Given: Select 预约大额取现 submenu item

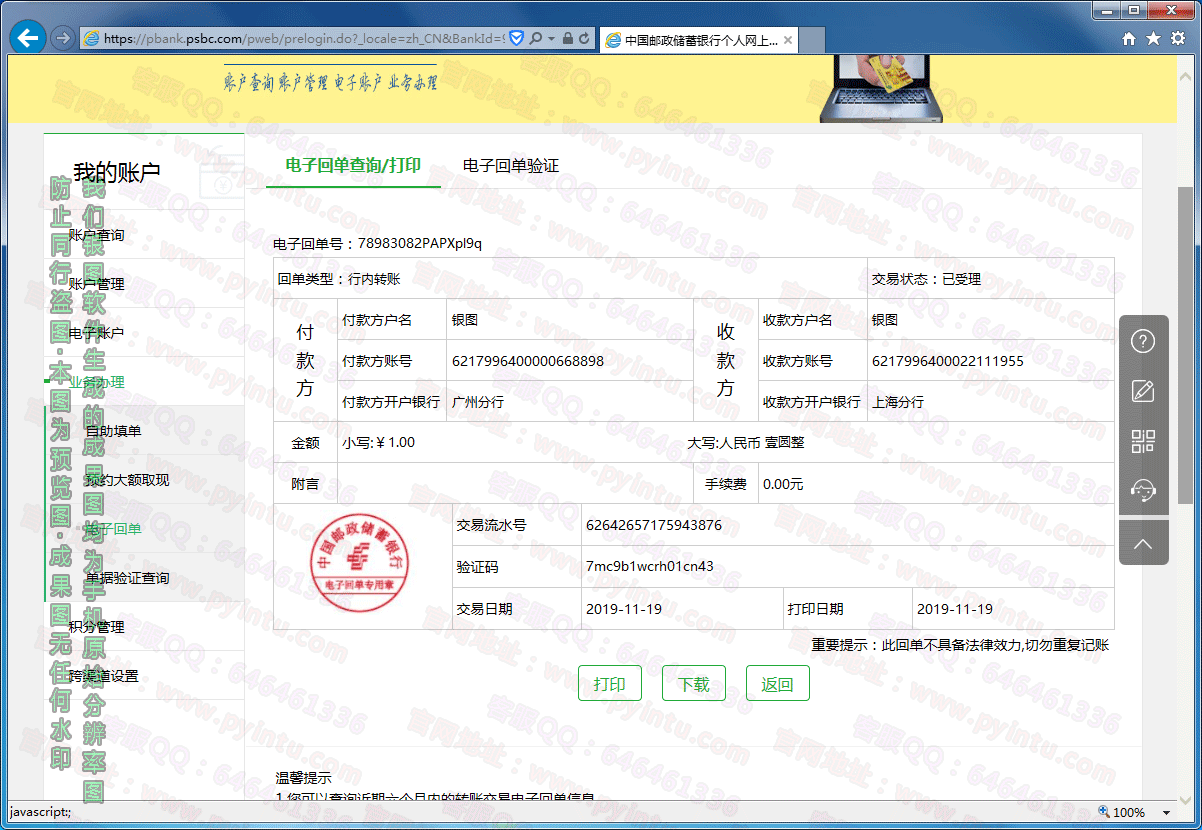Looking at the screenshot, I should [127, 480].
